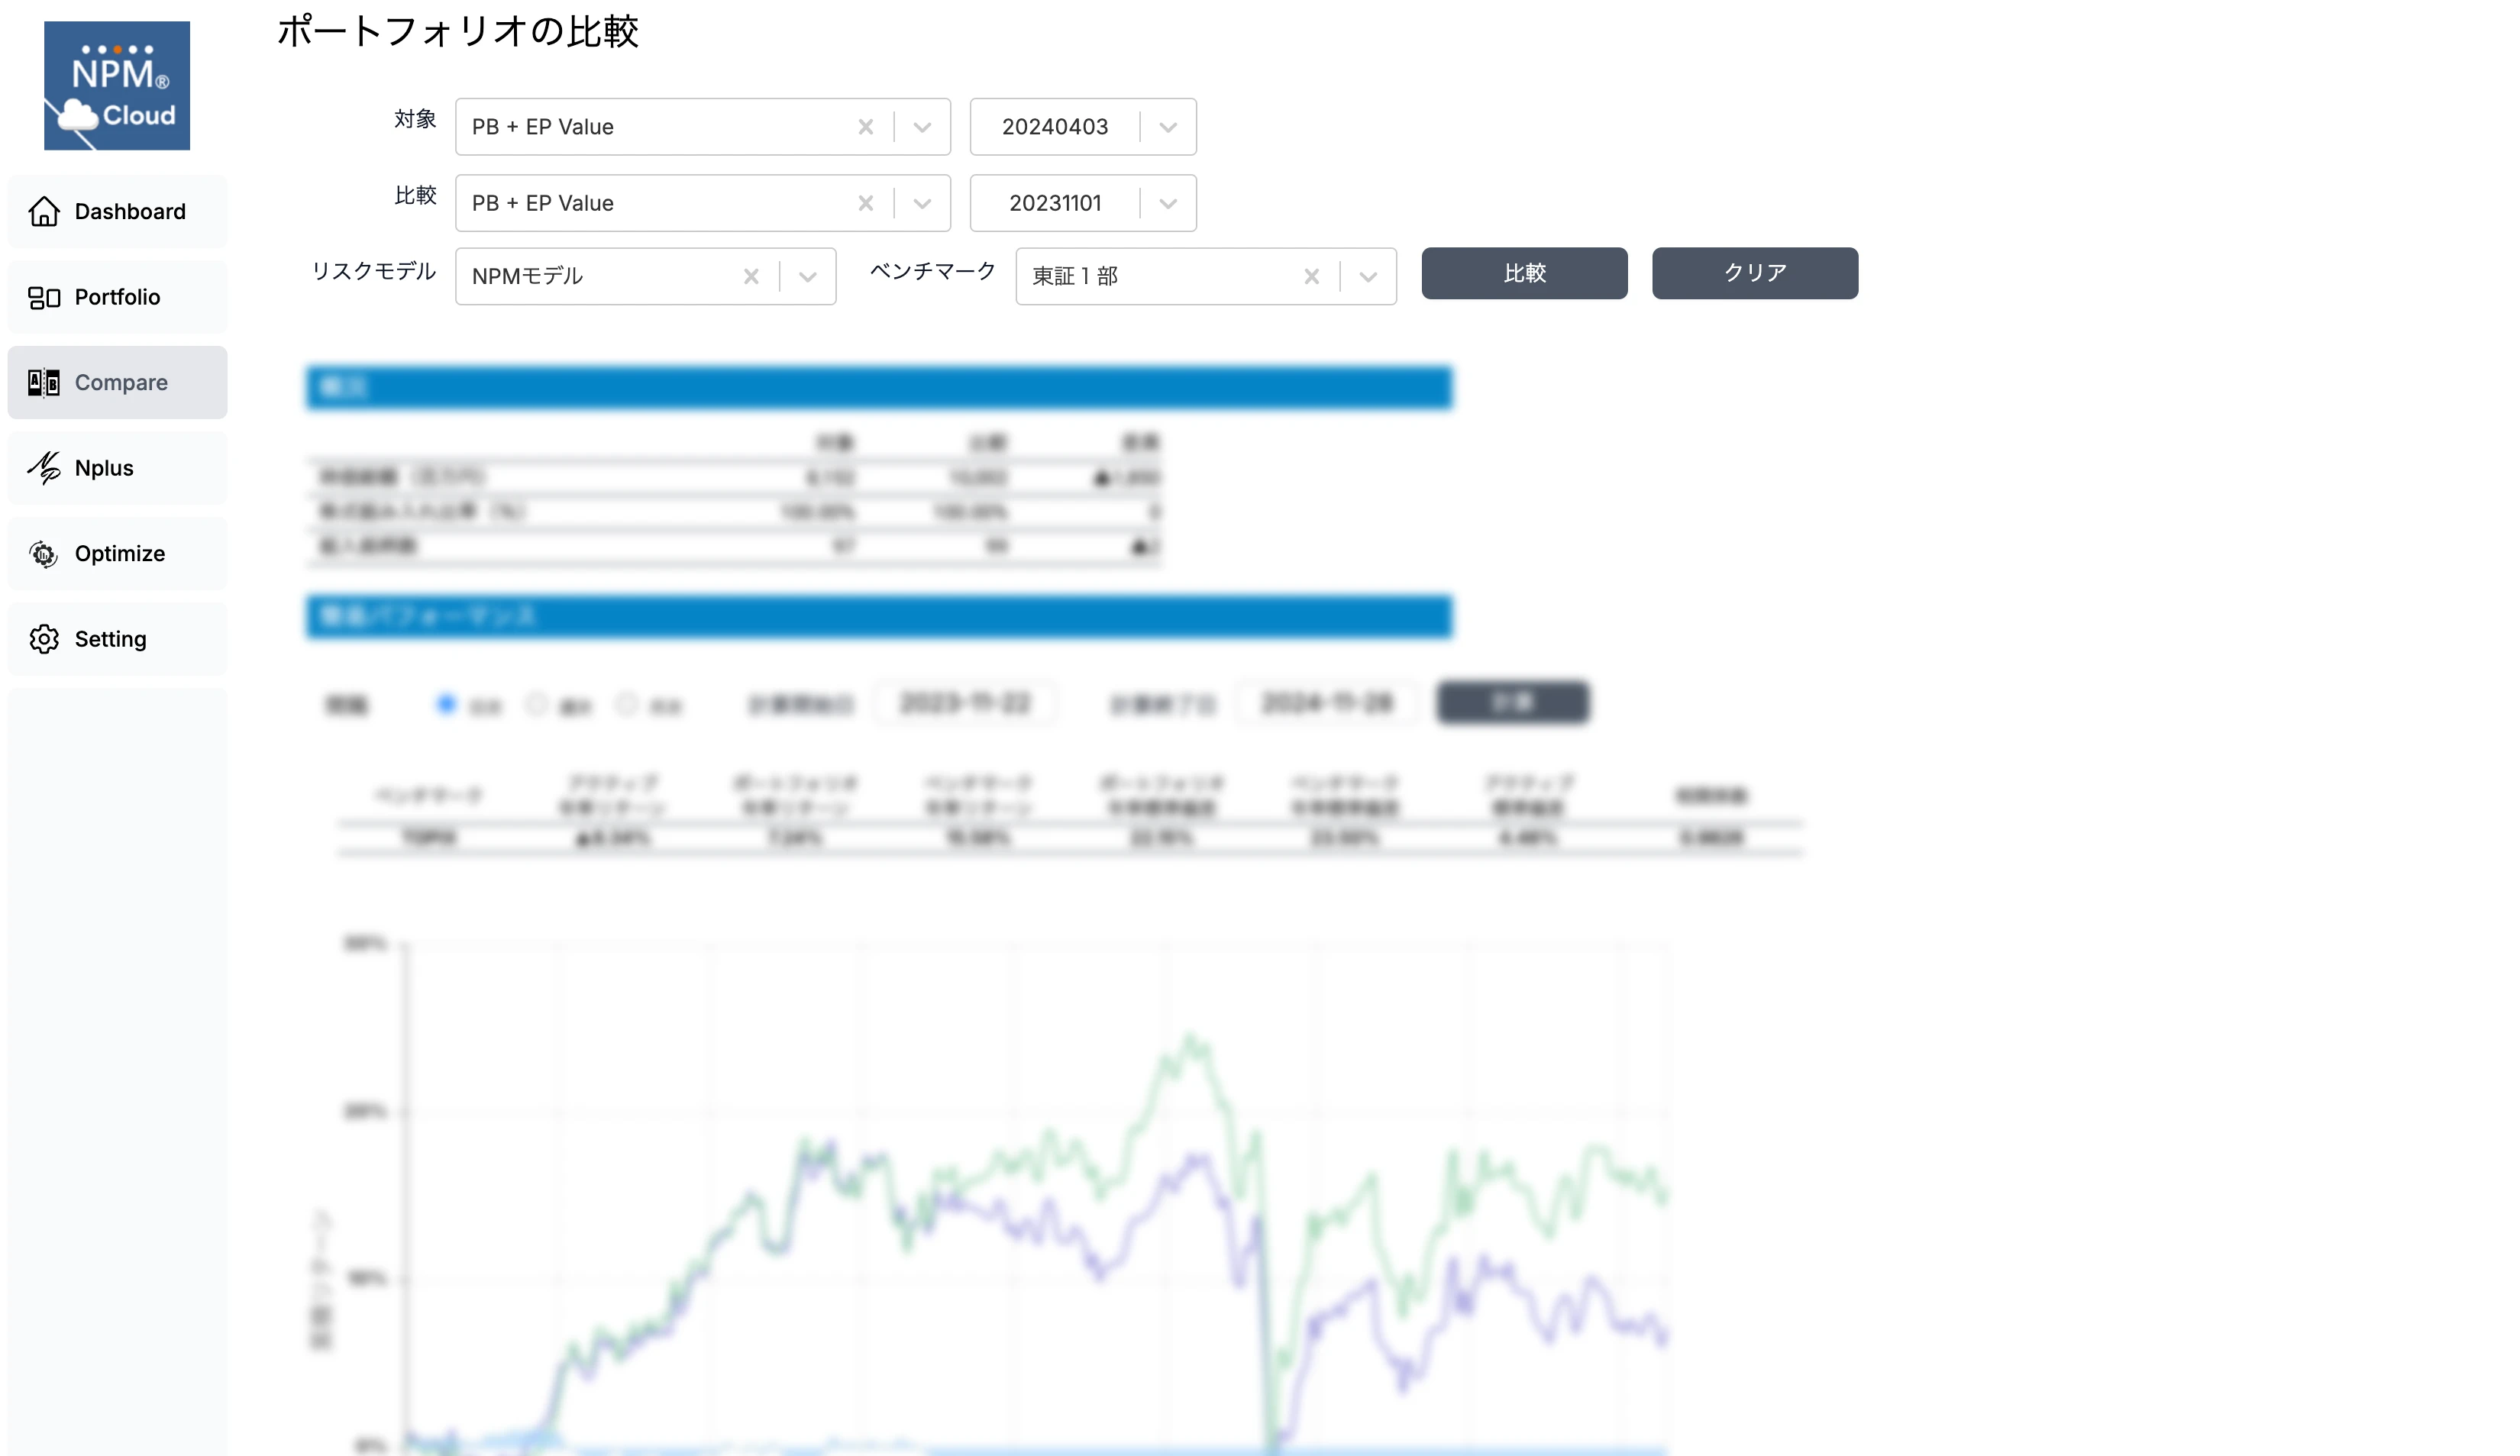Viewport: 2520px width, 1456px height.
Task: Clear the 比較 portfolio selection
Action: tap(865, 203)
